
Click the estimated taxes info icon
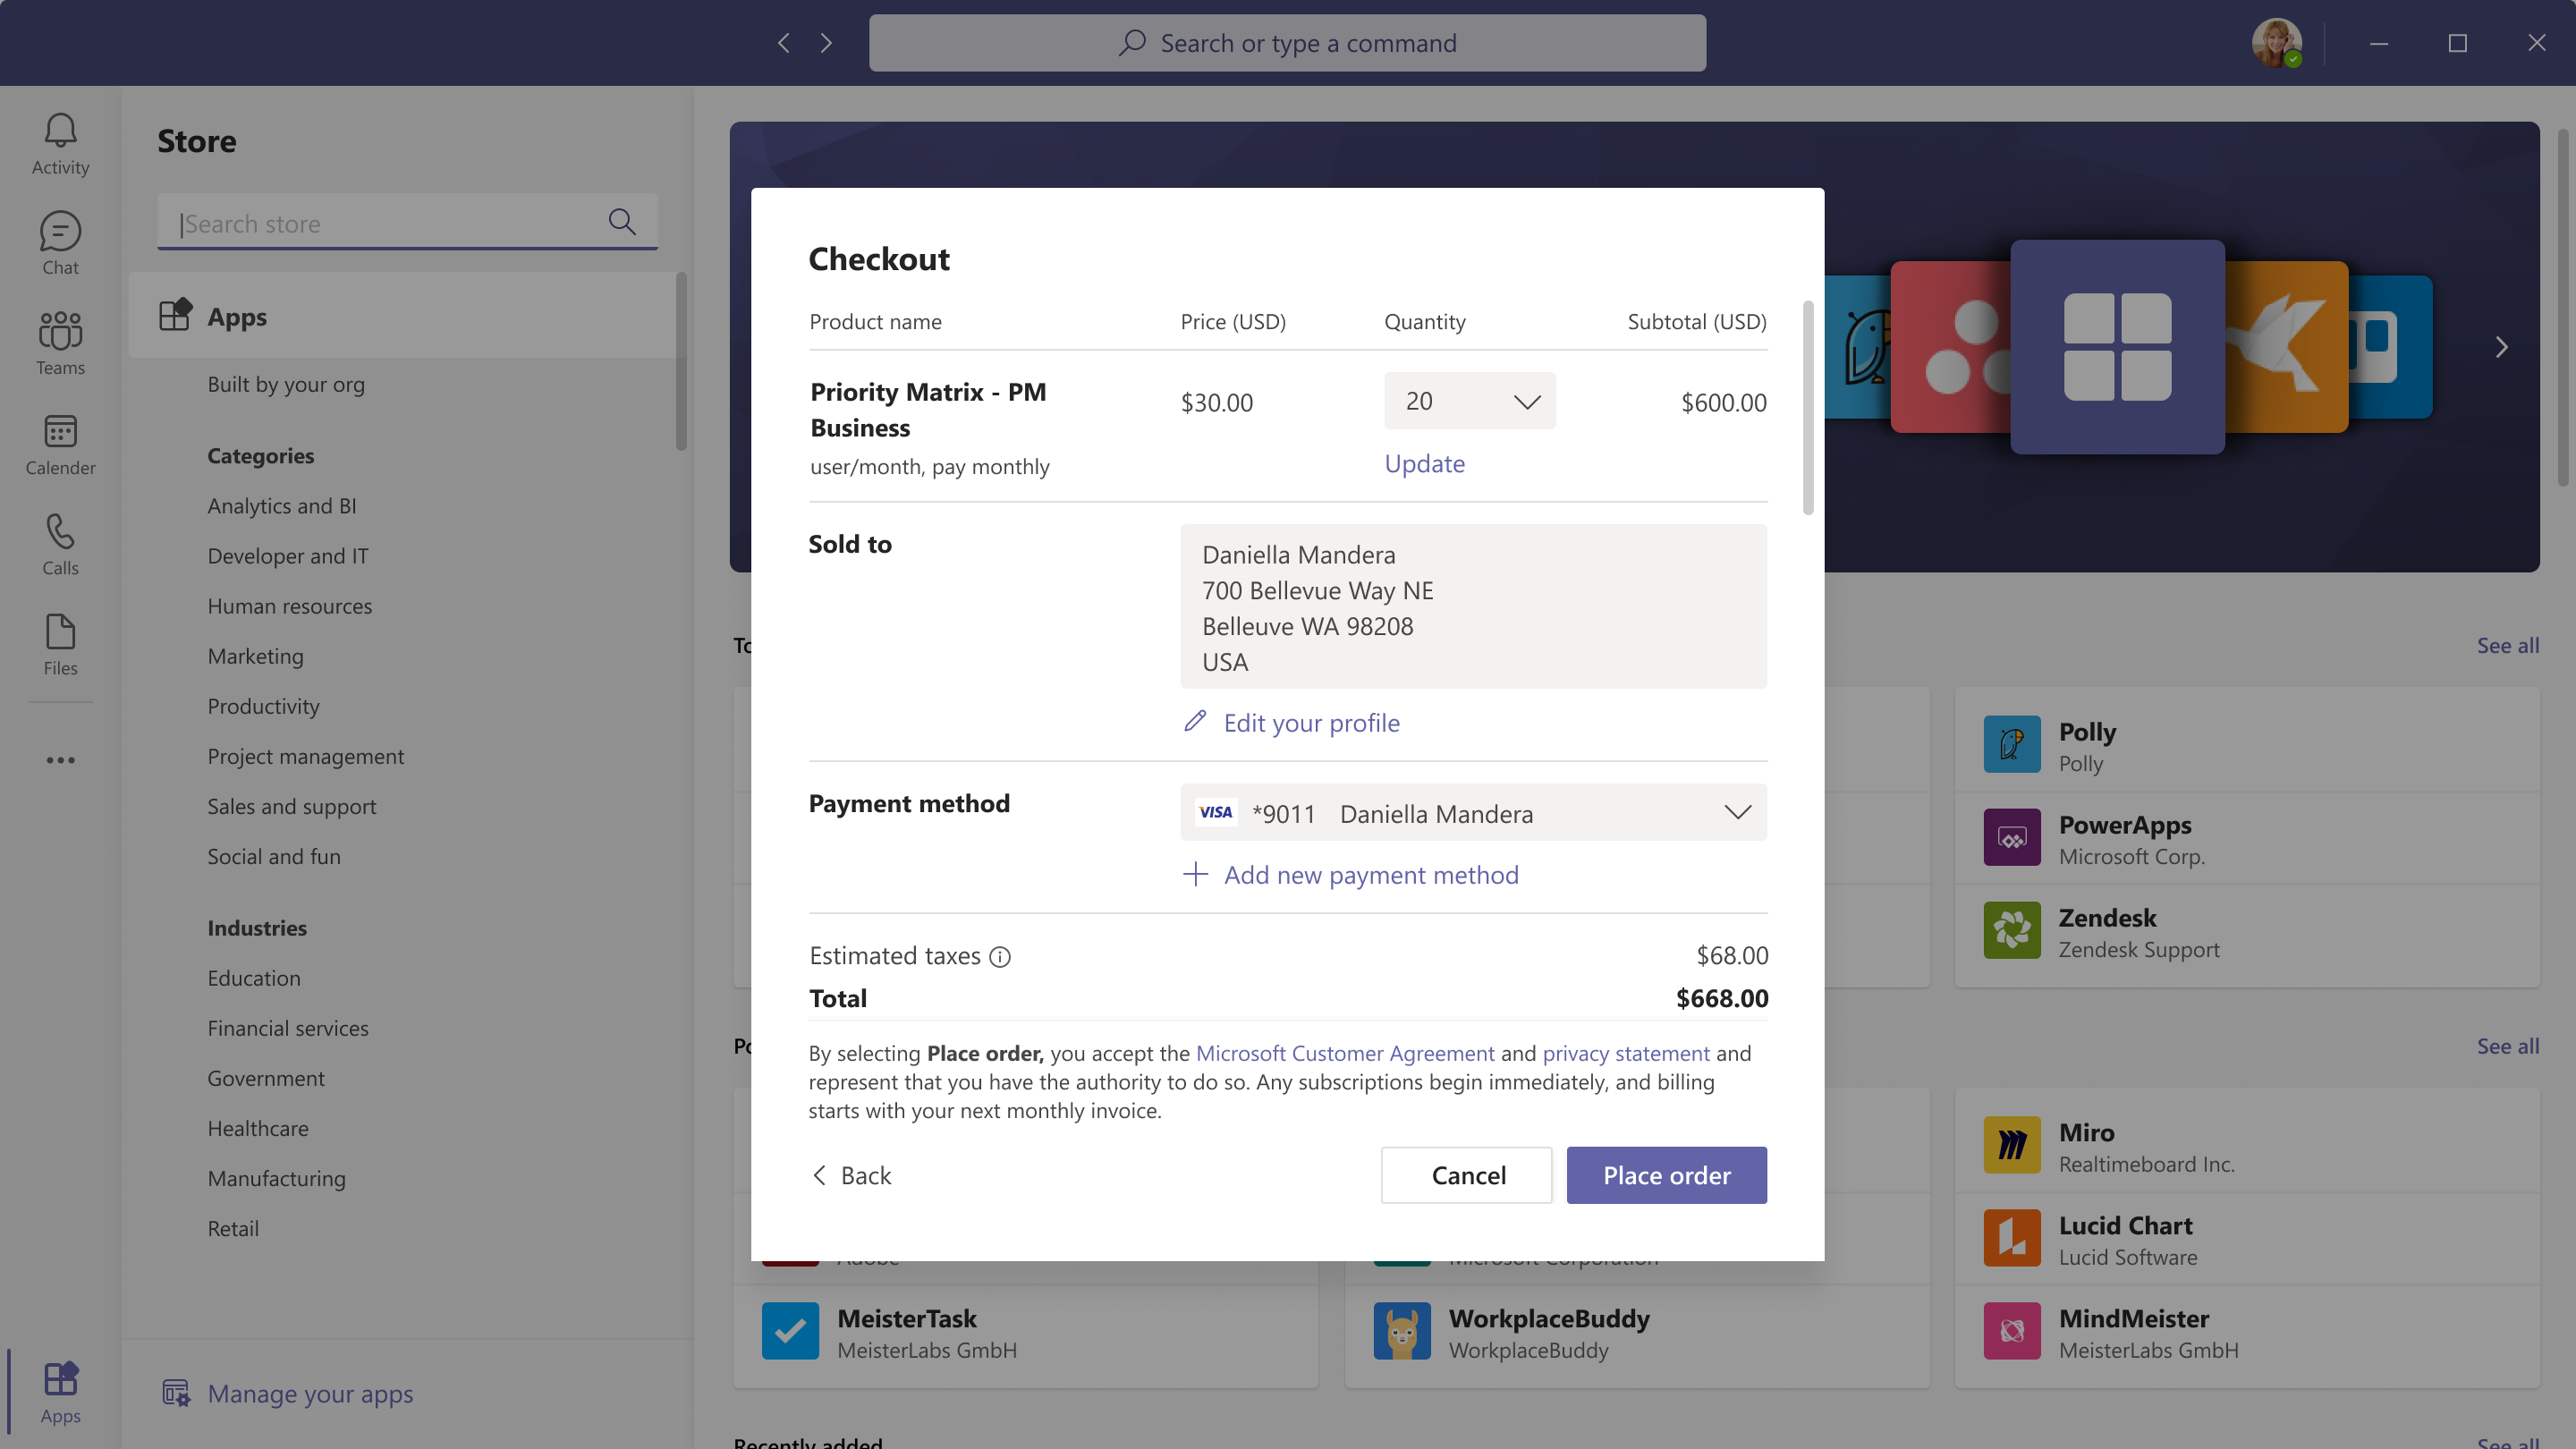pyautogui.click(x=999, y=957)
